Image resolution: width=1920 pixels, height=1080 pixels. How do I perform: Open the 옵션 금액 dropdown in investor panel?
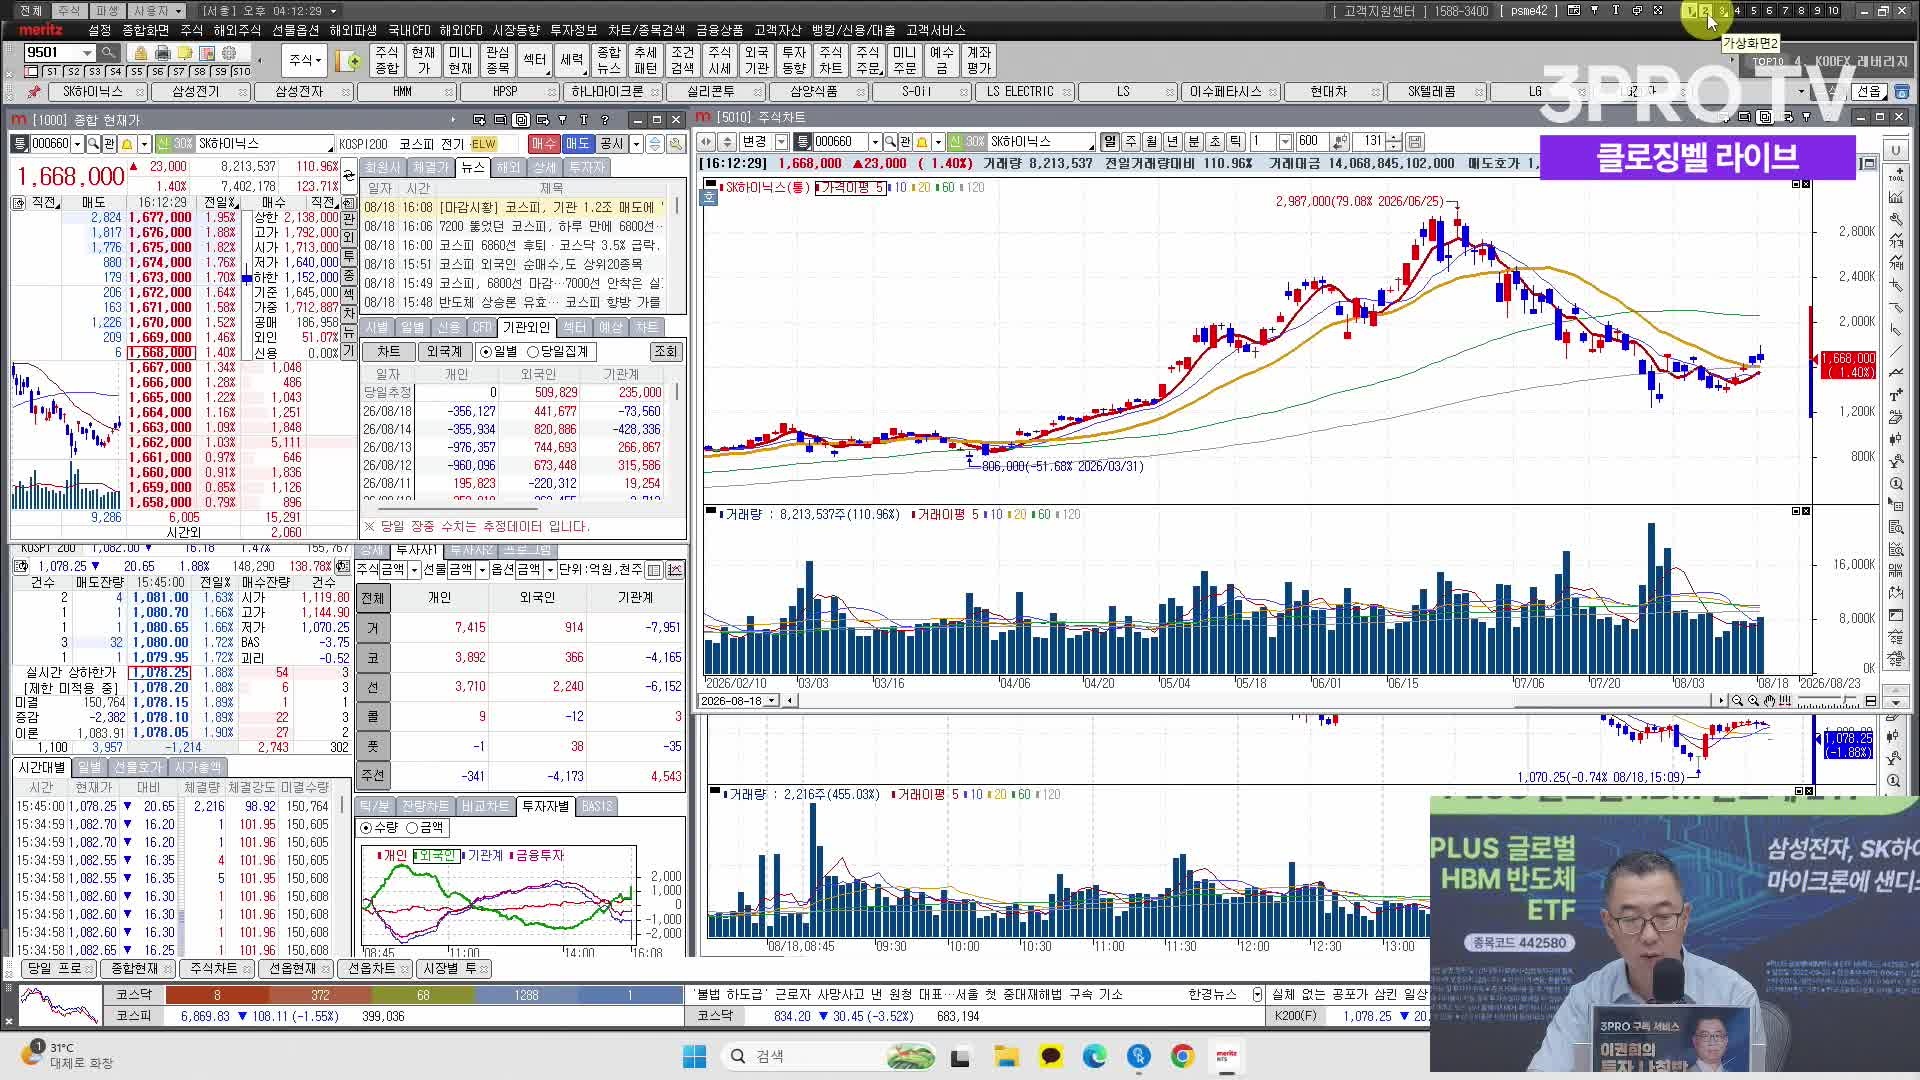[x=549, y=570]
